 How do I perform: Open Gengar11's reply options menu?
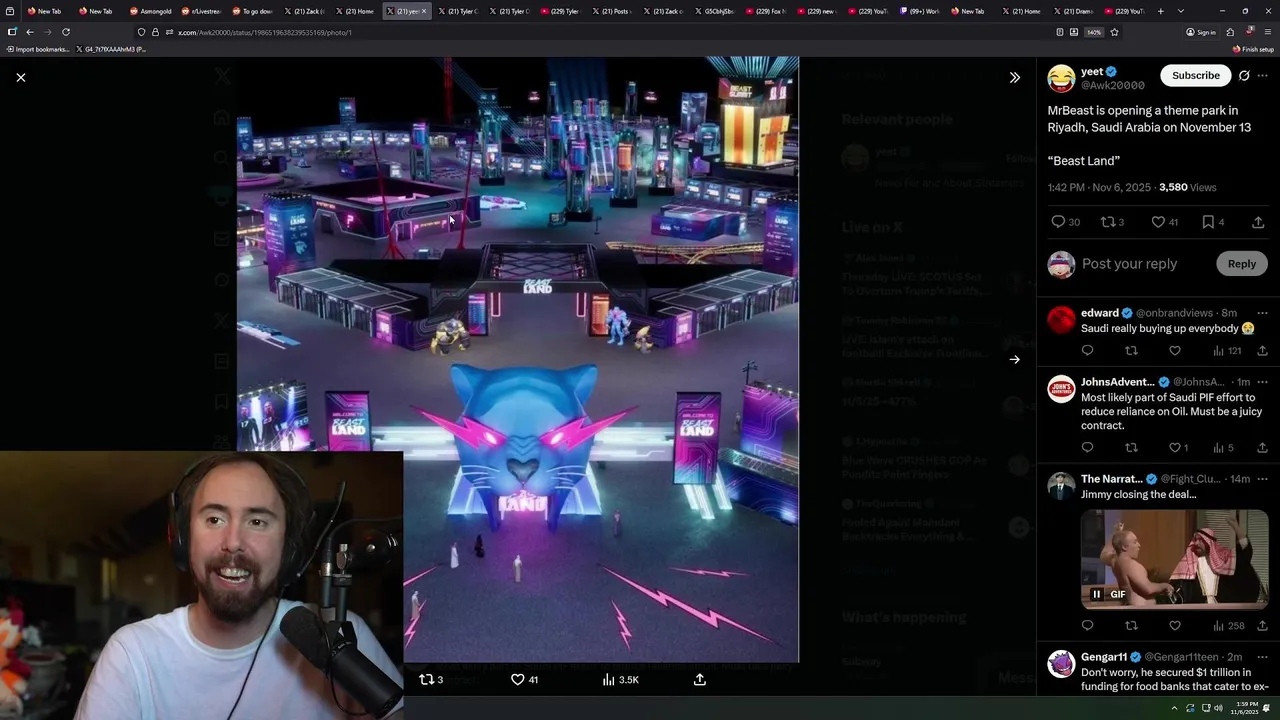[1262, 657]
